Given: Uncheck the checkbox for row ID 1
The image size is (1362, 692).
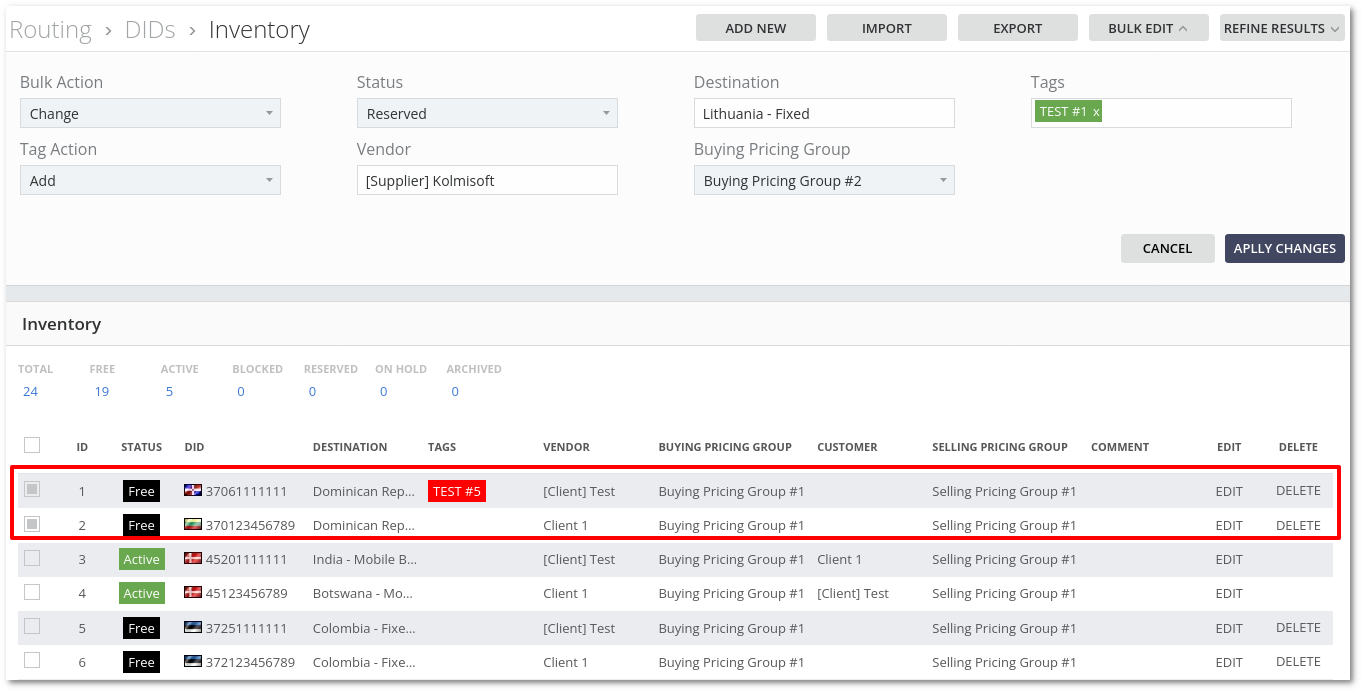Looking at the screenshot, I should 32,490.
